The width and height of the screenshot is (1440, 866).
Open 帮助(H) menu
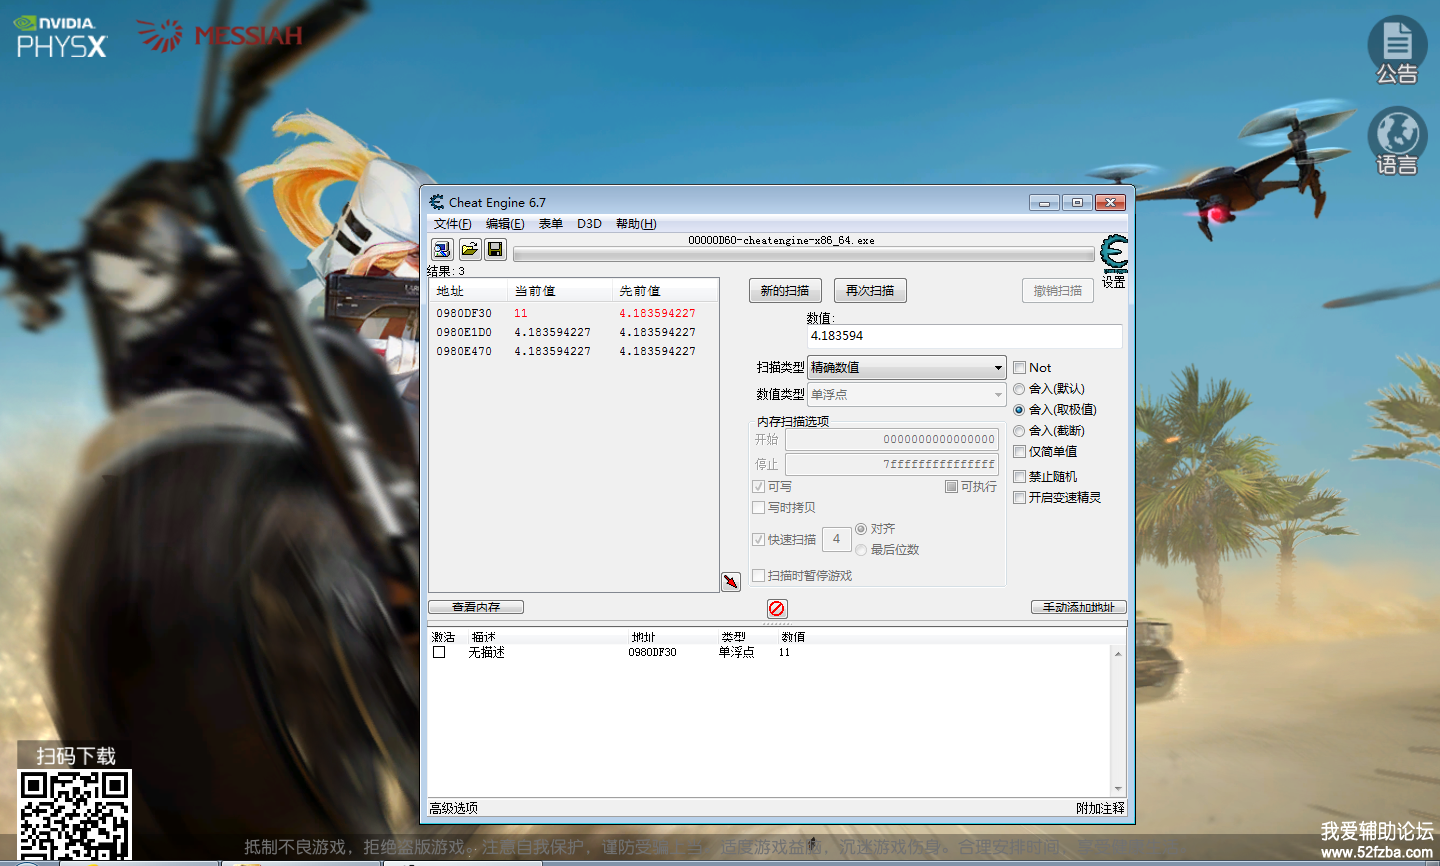pos(636,224)
